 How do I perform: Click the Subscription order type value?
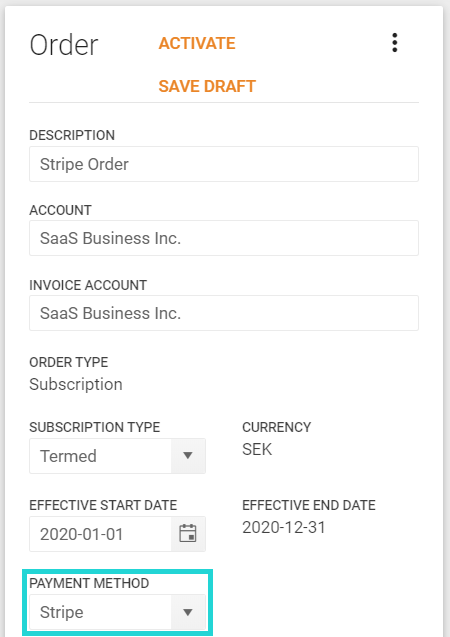pos(76,384)
